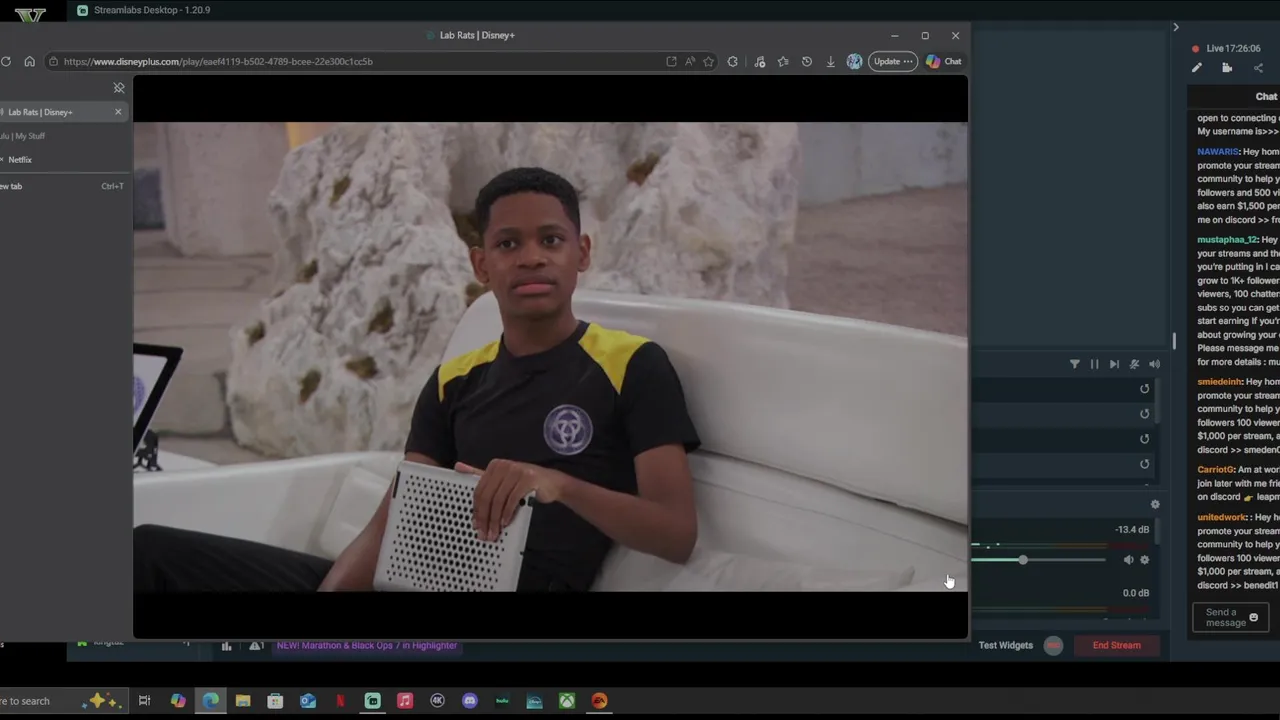This screenshot has height=720, width=1280.
Task: Unpin the vertical tabs pane
Action: (x=119, y=88)
